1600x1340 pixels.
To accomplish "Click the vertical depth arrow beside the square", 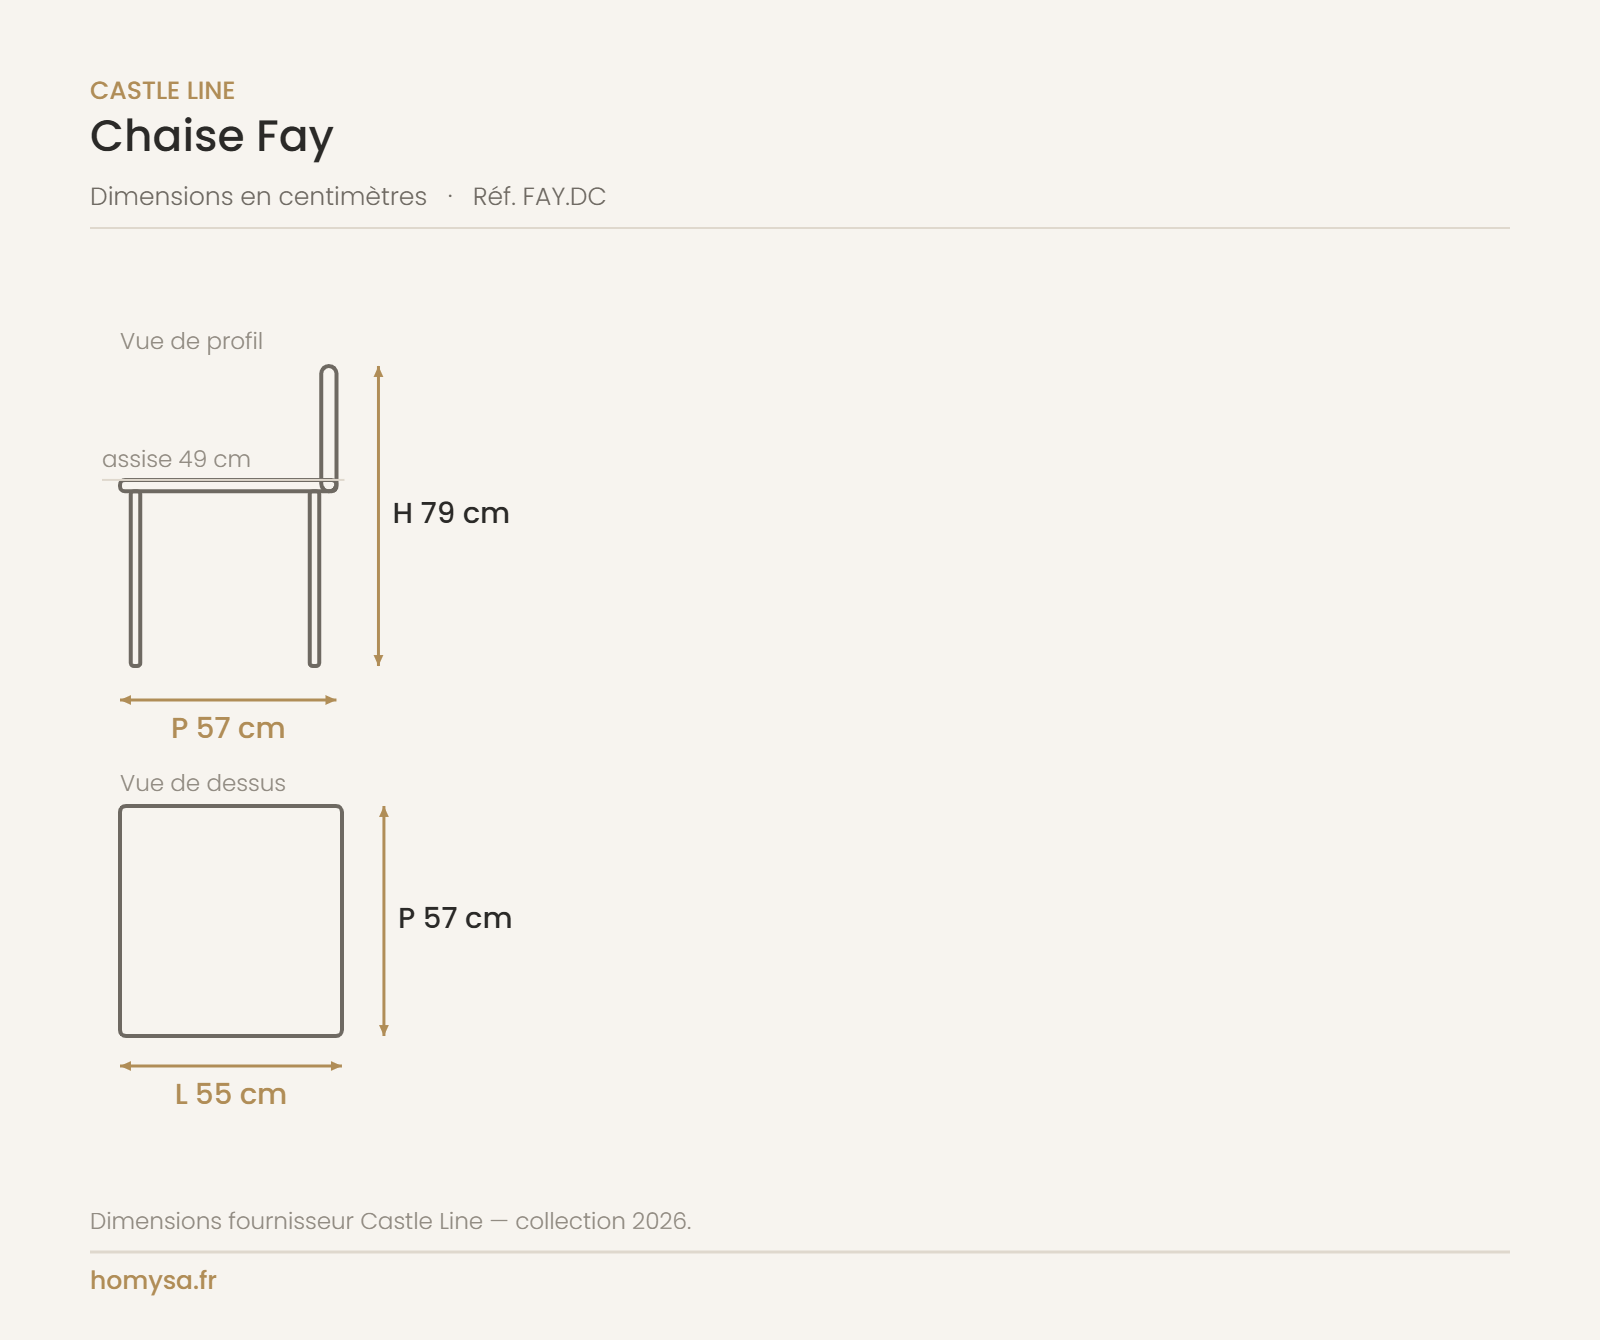I will tap(384, 921).
